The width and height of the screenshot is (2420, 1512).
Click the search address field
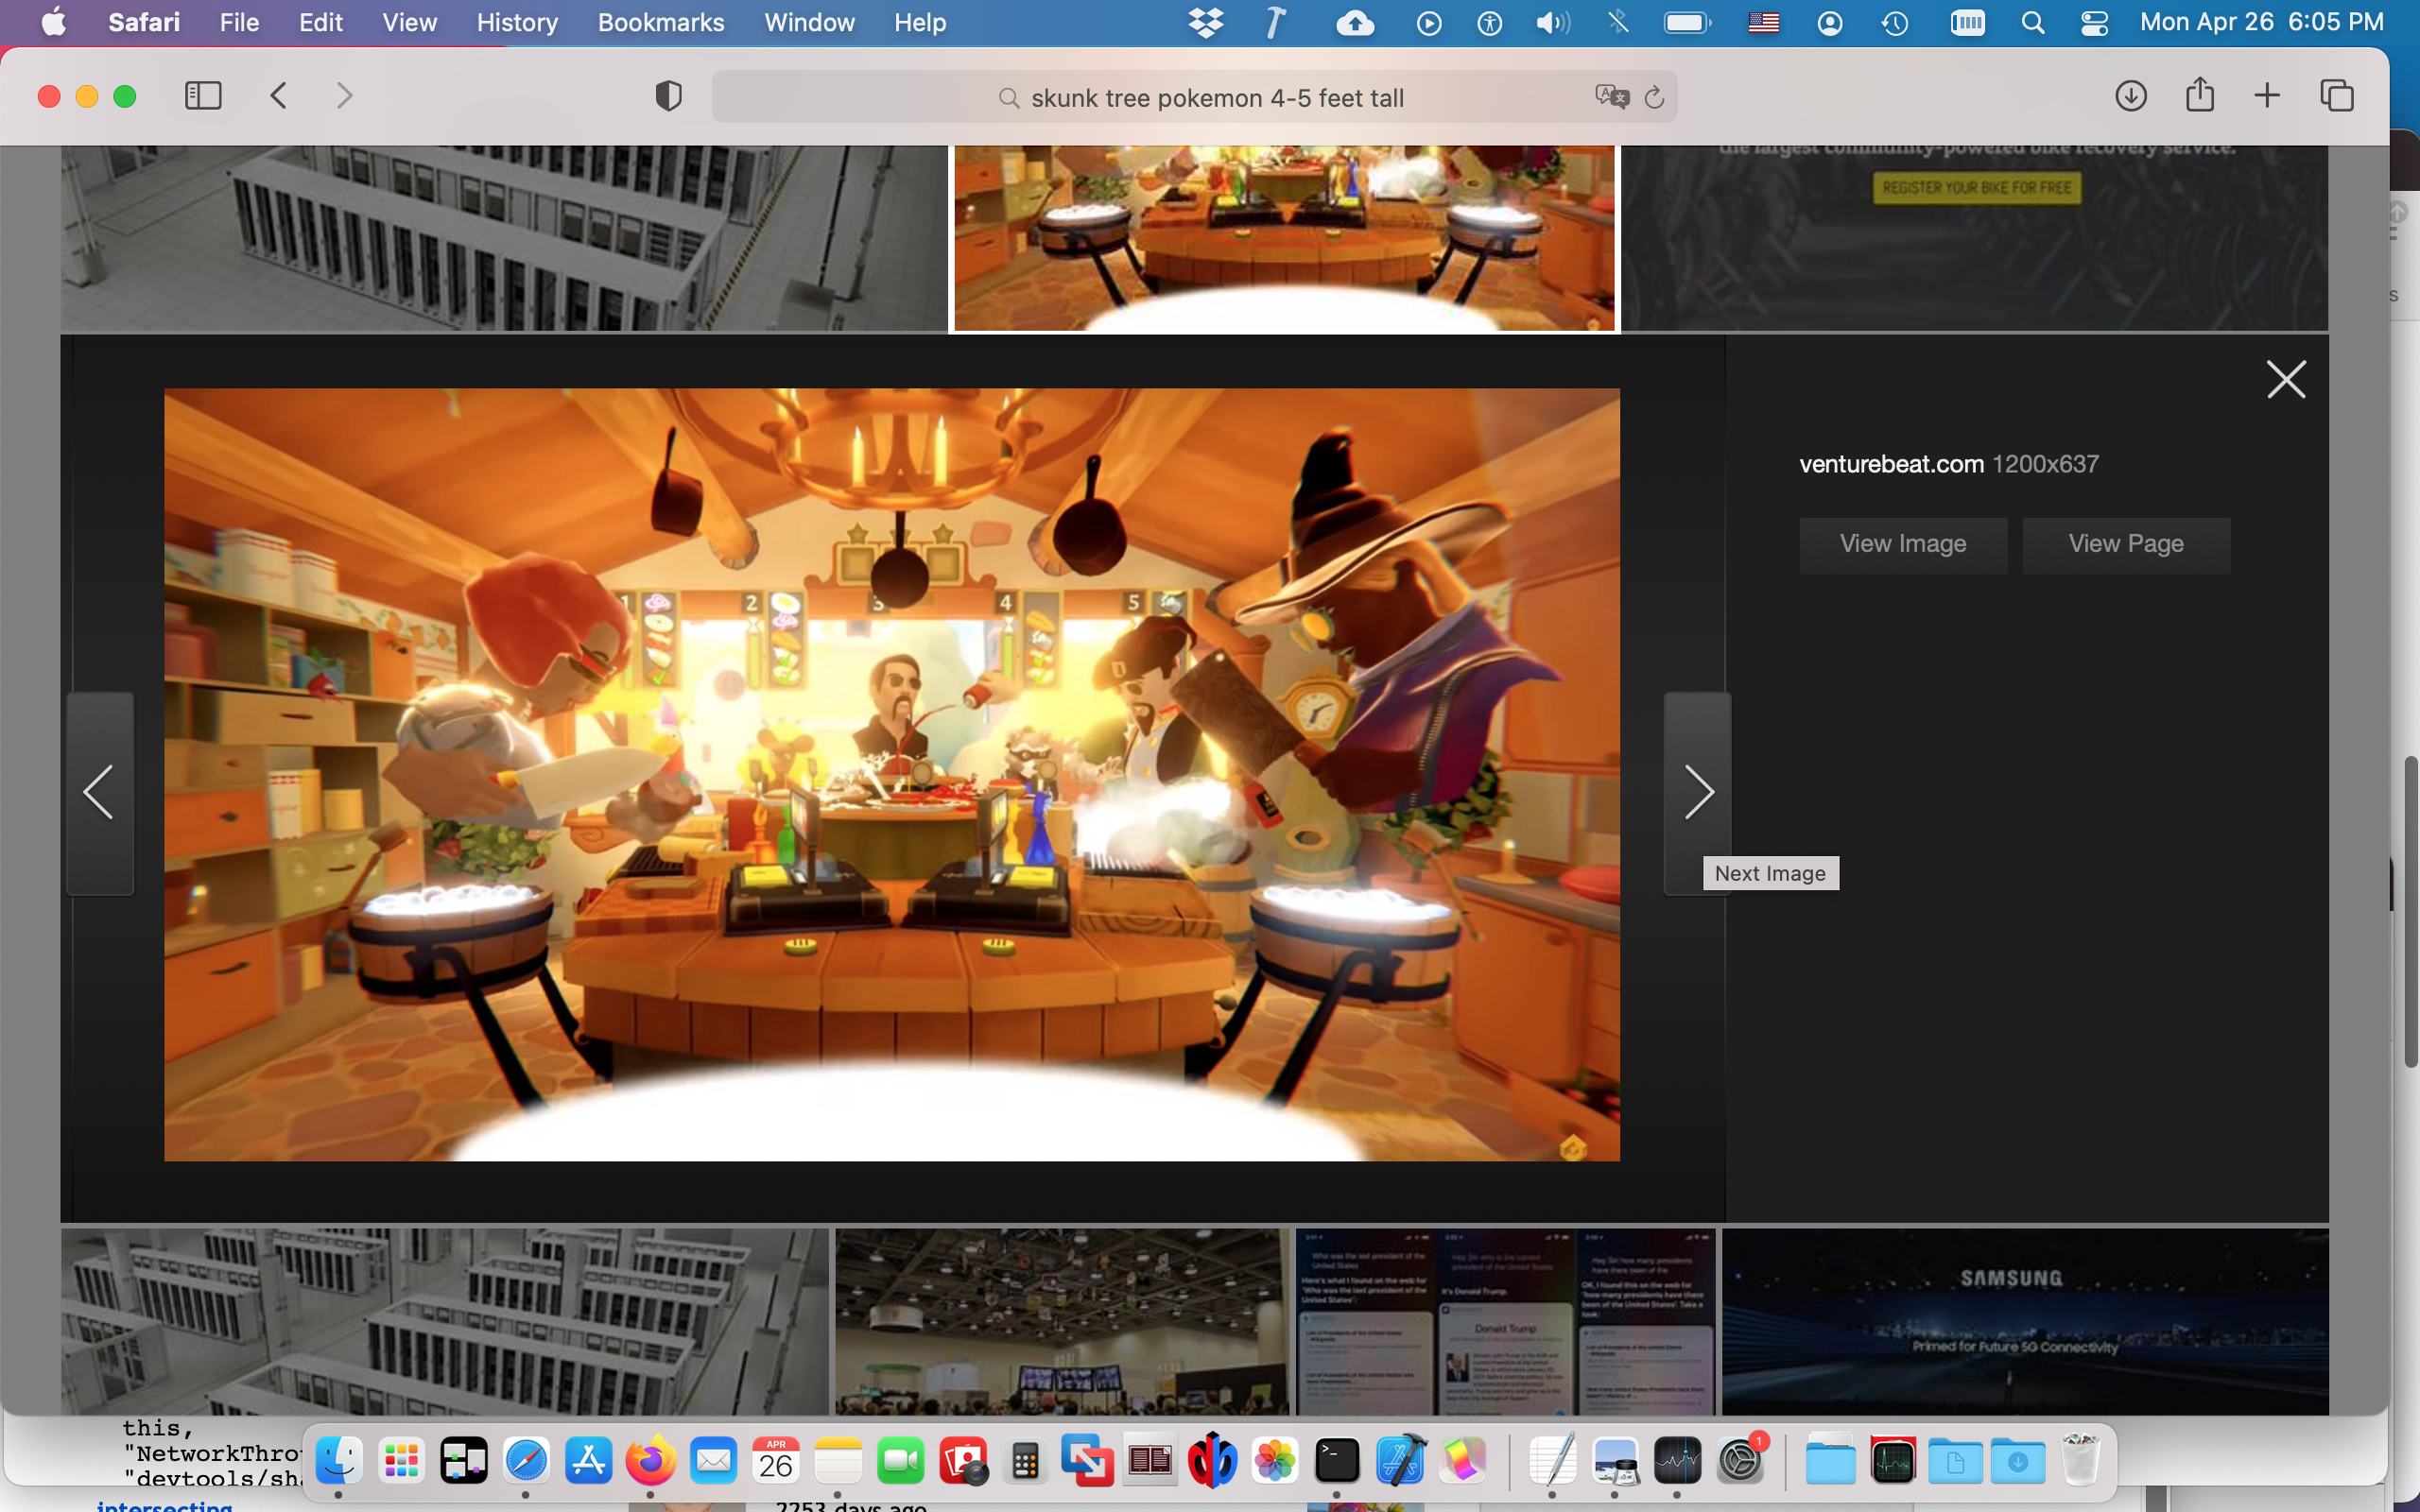coord(1194,97)
